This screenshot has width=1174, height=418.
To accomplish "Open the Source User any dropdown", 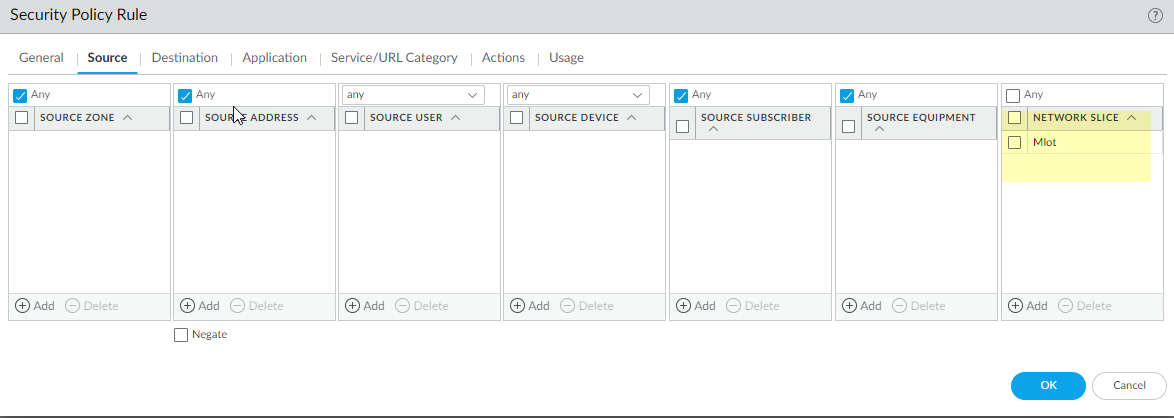I will point(473,95).
